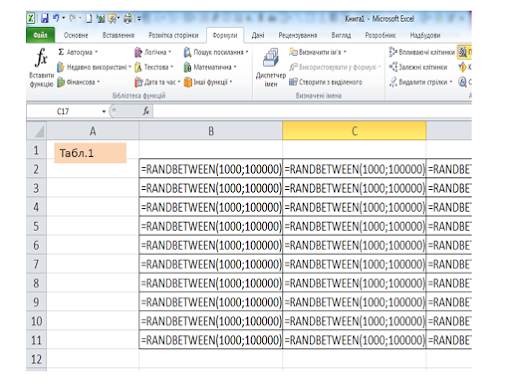Image resolution: width=510 pixels, height=382 pixels.
Task: Click into the empty formula bar field
Action: point(312,111)
